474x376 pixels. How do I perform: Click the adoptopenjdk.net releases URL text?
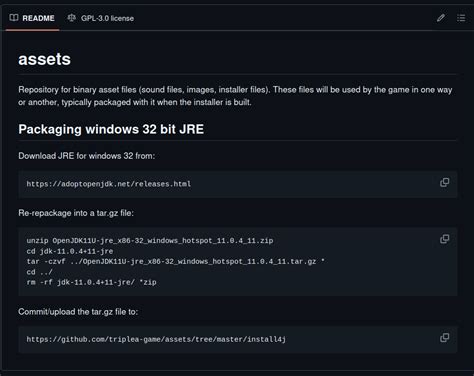click(109, 184)
